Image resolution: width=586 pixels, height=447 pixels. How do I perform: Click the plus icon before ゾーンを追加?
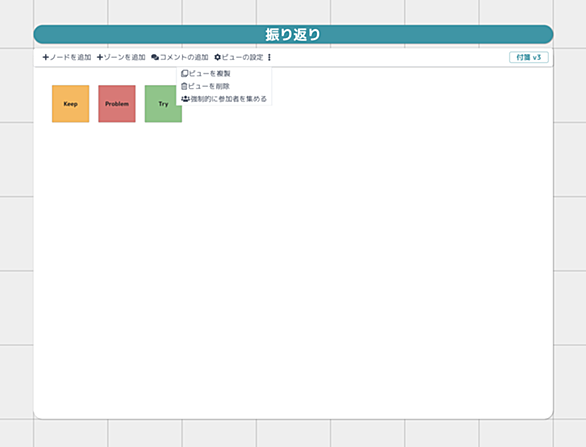(100, 57)
